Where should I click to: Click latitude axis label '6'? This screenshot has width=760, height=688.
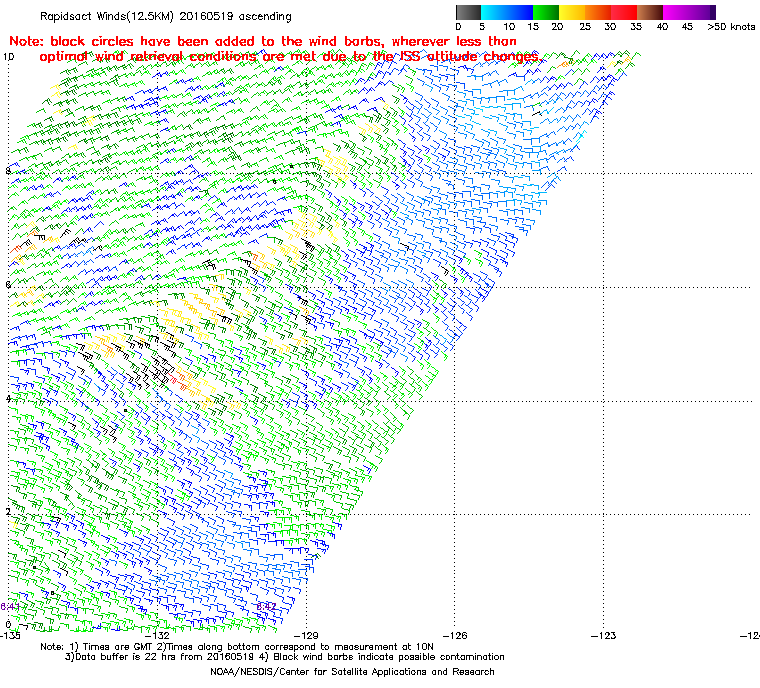[8, 285]
